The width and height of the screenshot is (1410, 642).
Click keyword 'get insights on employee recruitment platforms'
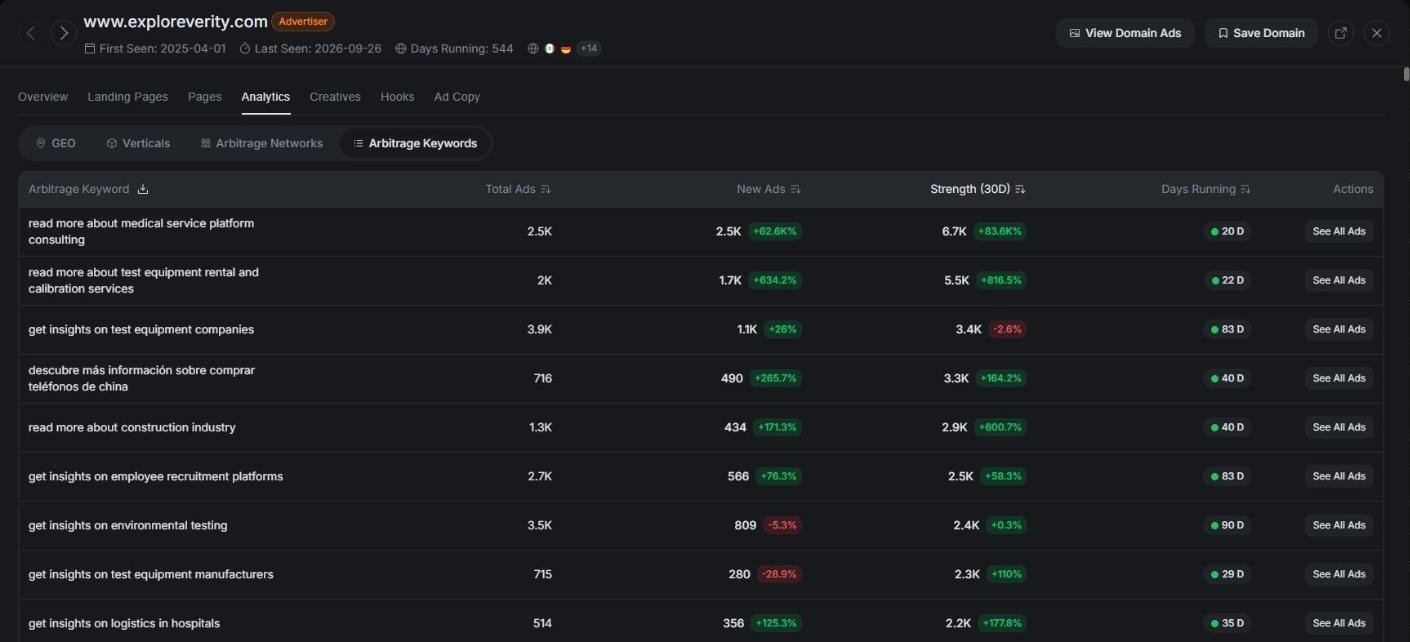[x=156, y=476]
